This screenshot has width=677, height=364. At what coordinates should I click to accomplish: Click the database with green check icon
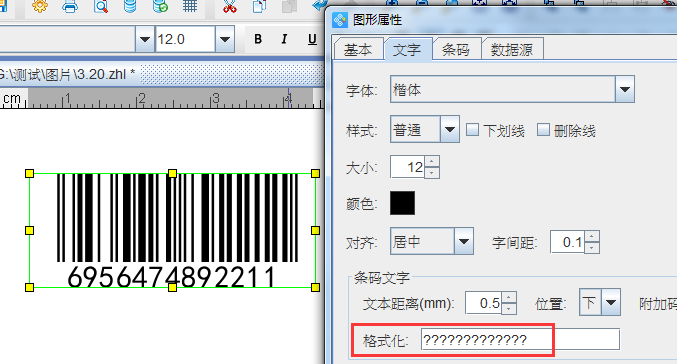pos(160,6)
